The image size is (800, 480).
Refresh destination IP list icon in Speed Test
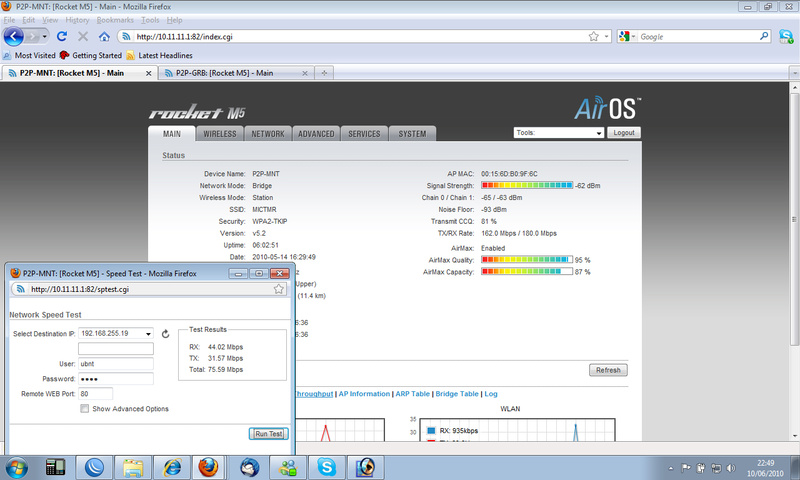[165, 334]
